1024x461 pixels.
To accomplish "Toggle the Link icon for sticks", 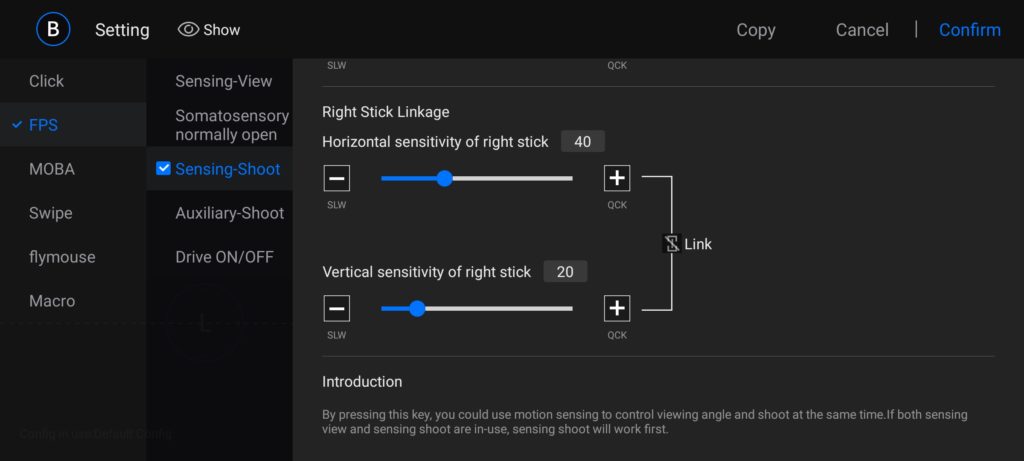I will pyautogui.click(x=672, y=244).
